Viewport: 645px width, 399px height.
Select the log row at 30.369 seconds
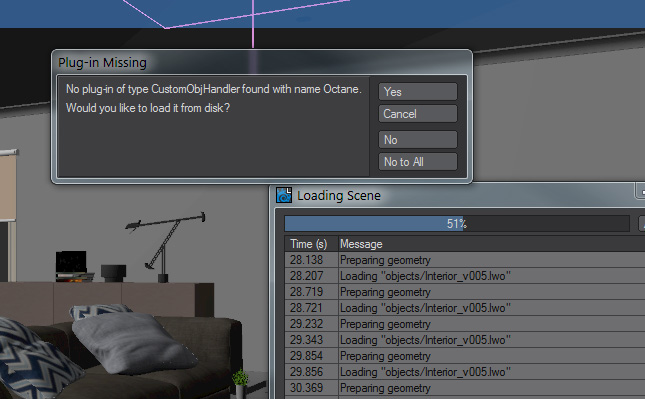coord(465,388)
